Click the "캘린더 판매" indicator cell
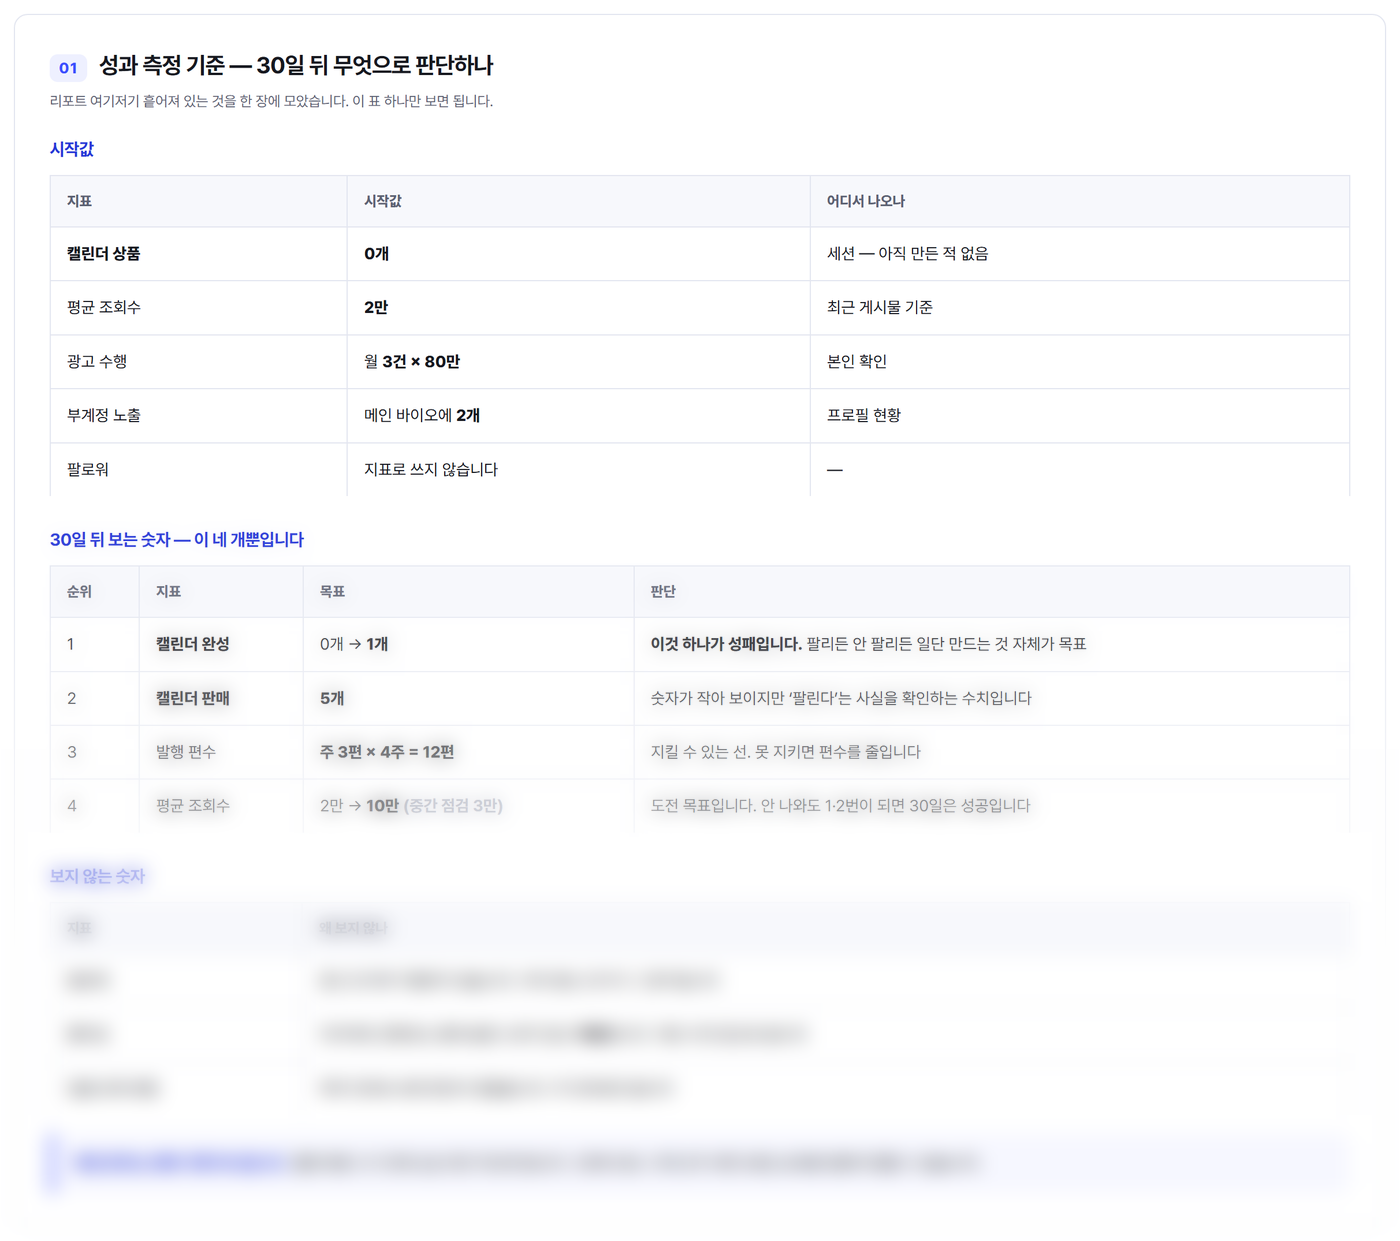Image resolution: width=1400 pixels, height=1241 pixels. pos(221,699)
